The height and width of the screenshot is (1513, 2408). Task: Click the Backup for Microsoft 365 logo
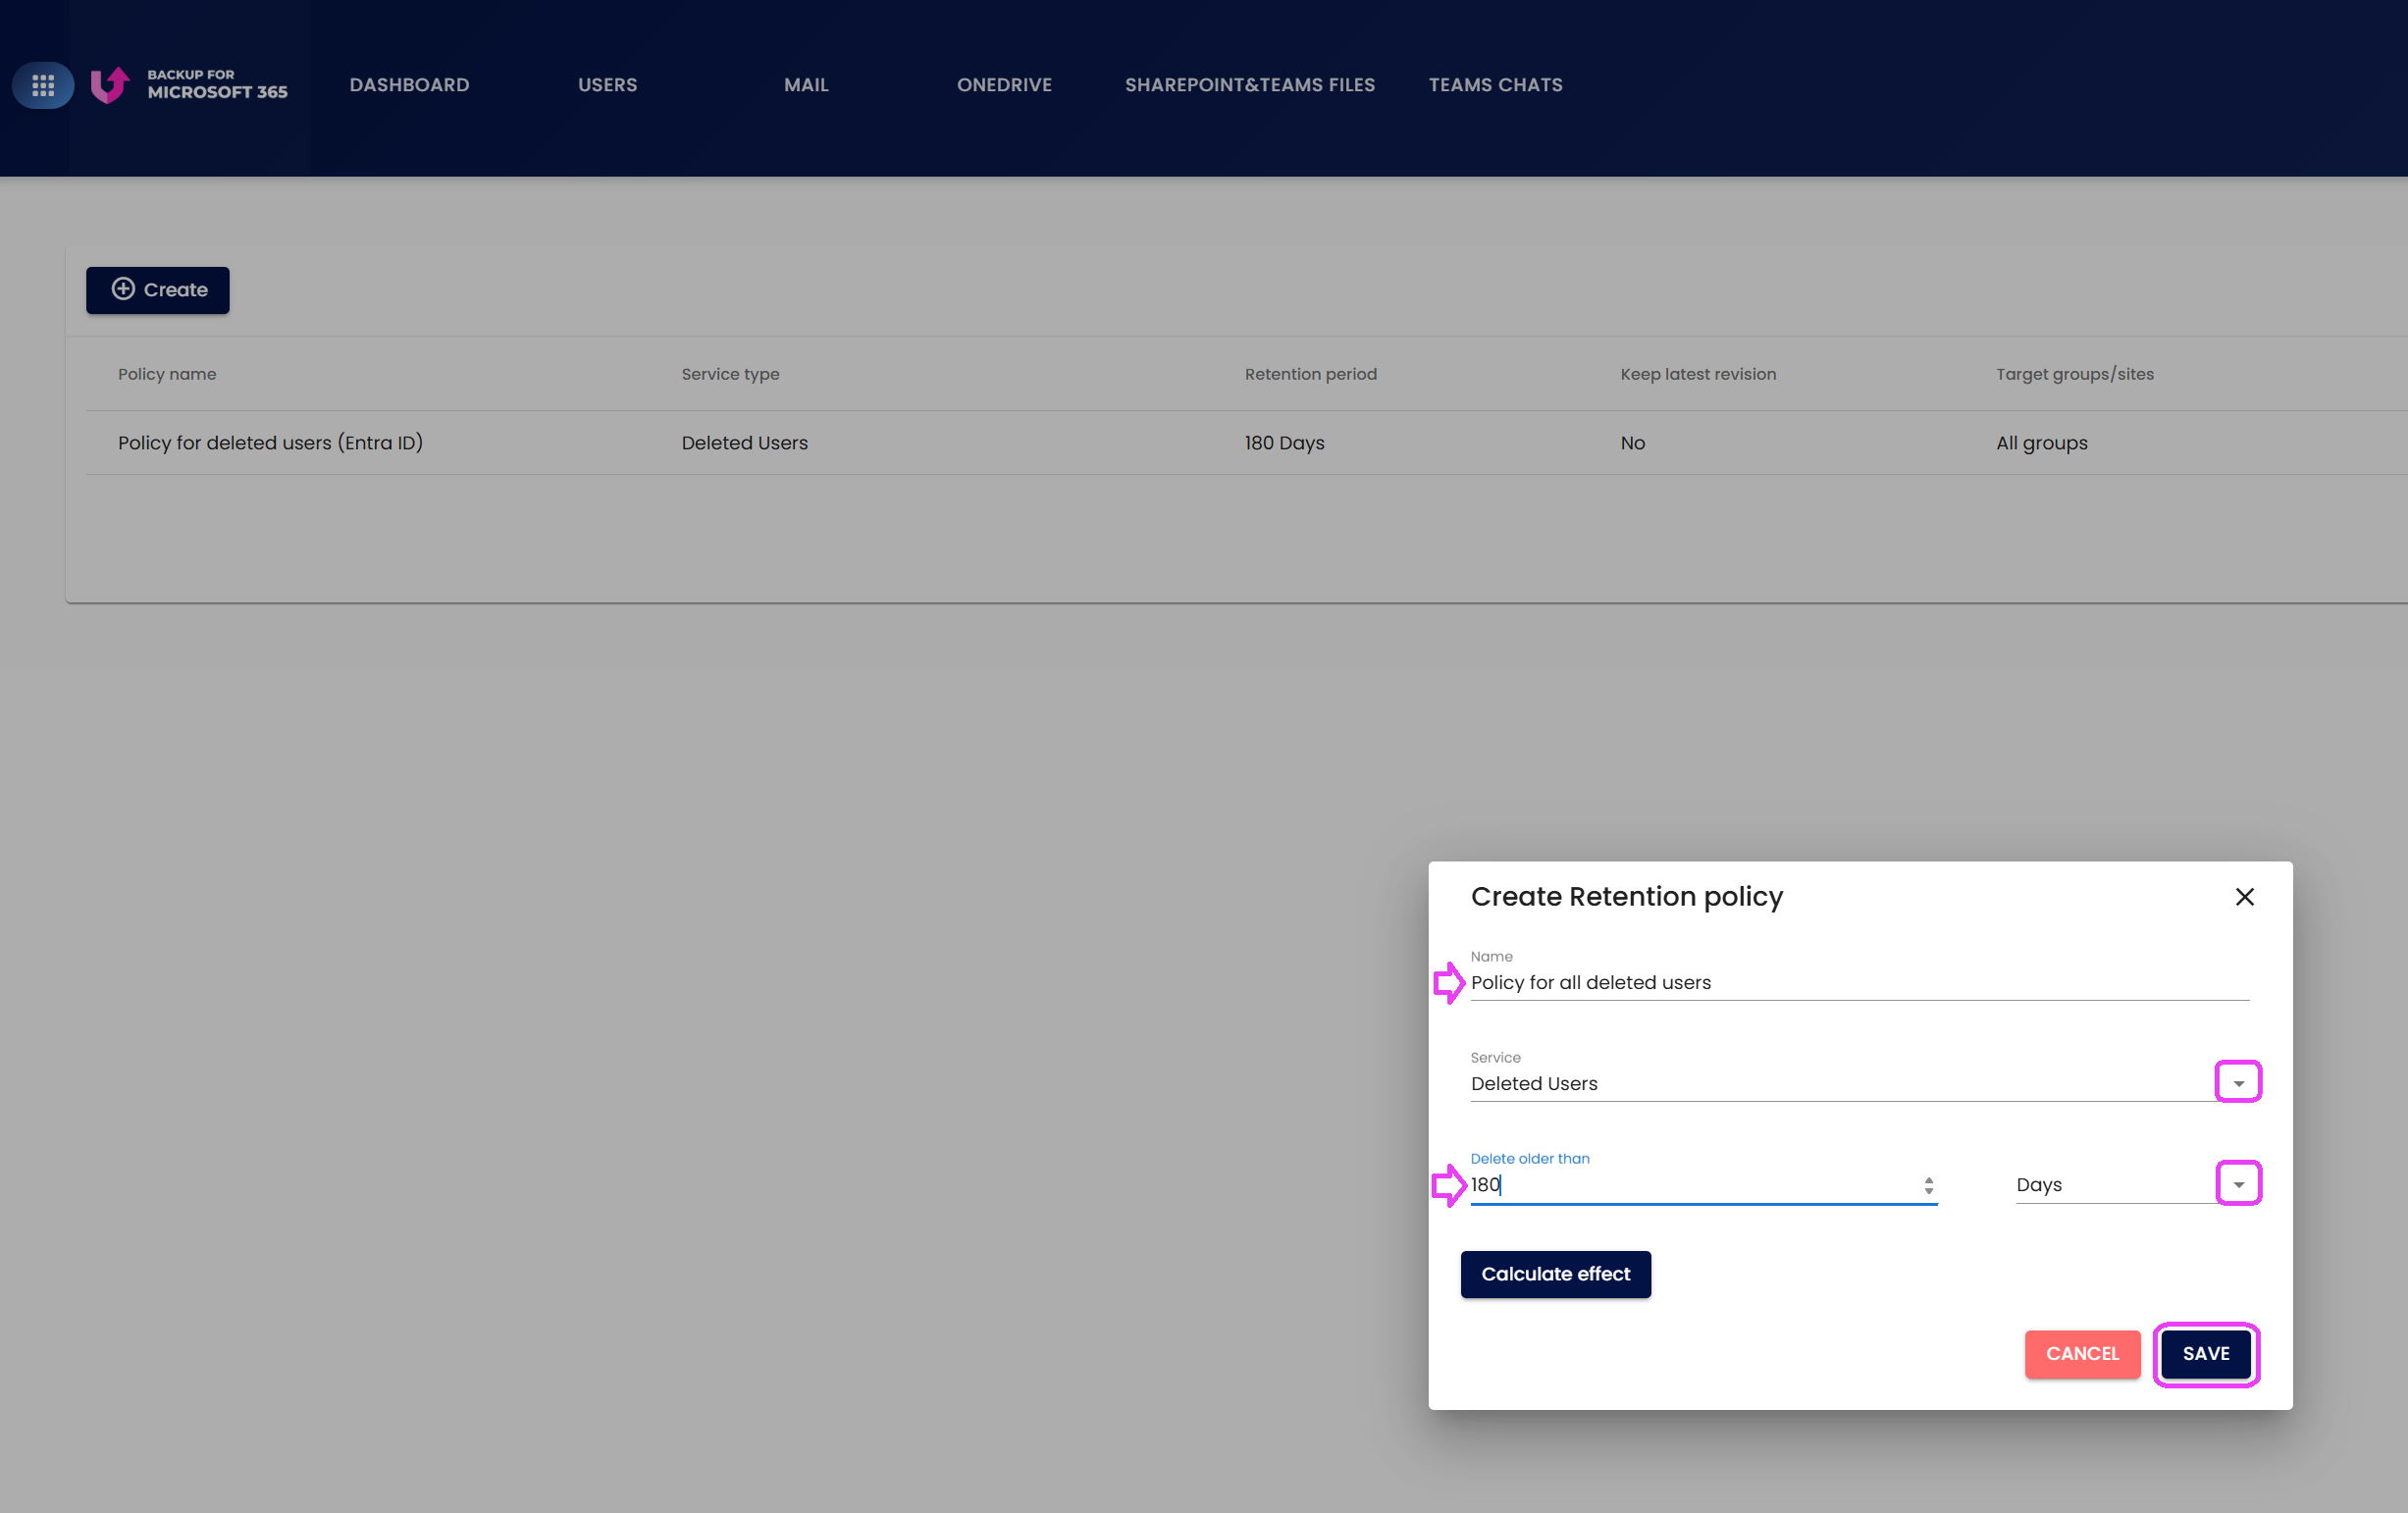click(189, 85)
